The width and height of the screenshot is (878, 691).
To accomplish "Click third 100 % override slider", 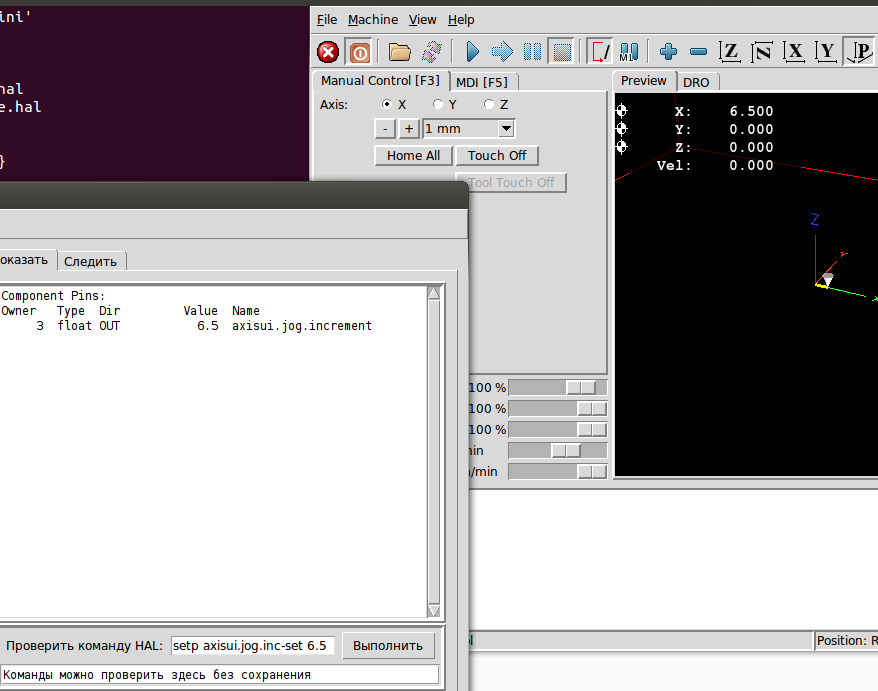I will coord(557,429).
